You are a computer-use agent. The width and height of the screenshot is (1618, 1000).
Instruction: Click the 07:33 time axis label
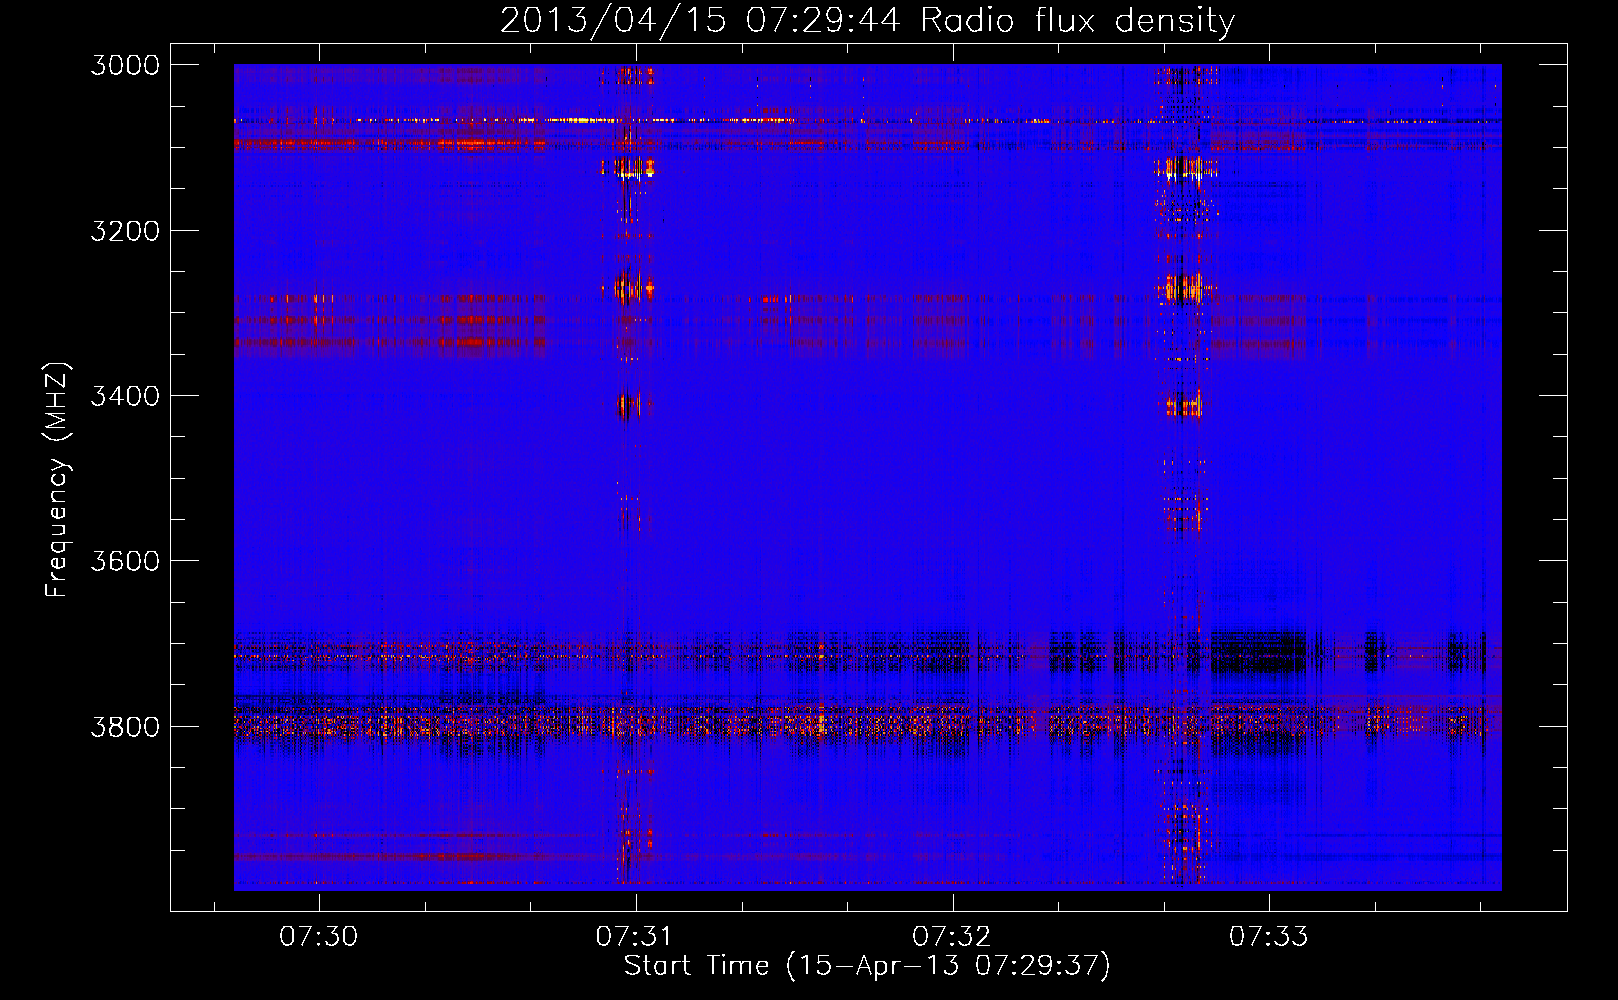coord(1268,937)
